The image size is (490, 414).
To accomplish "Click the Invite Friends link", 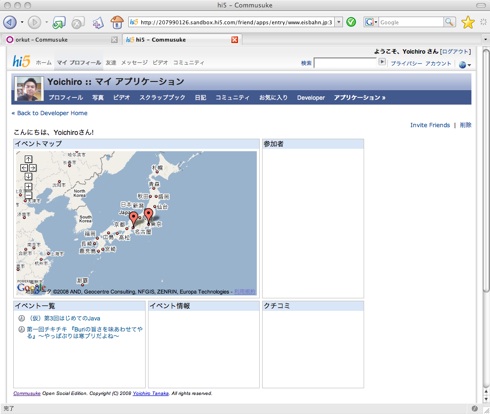I will [x=430, y=125].
